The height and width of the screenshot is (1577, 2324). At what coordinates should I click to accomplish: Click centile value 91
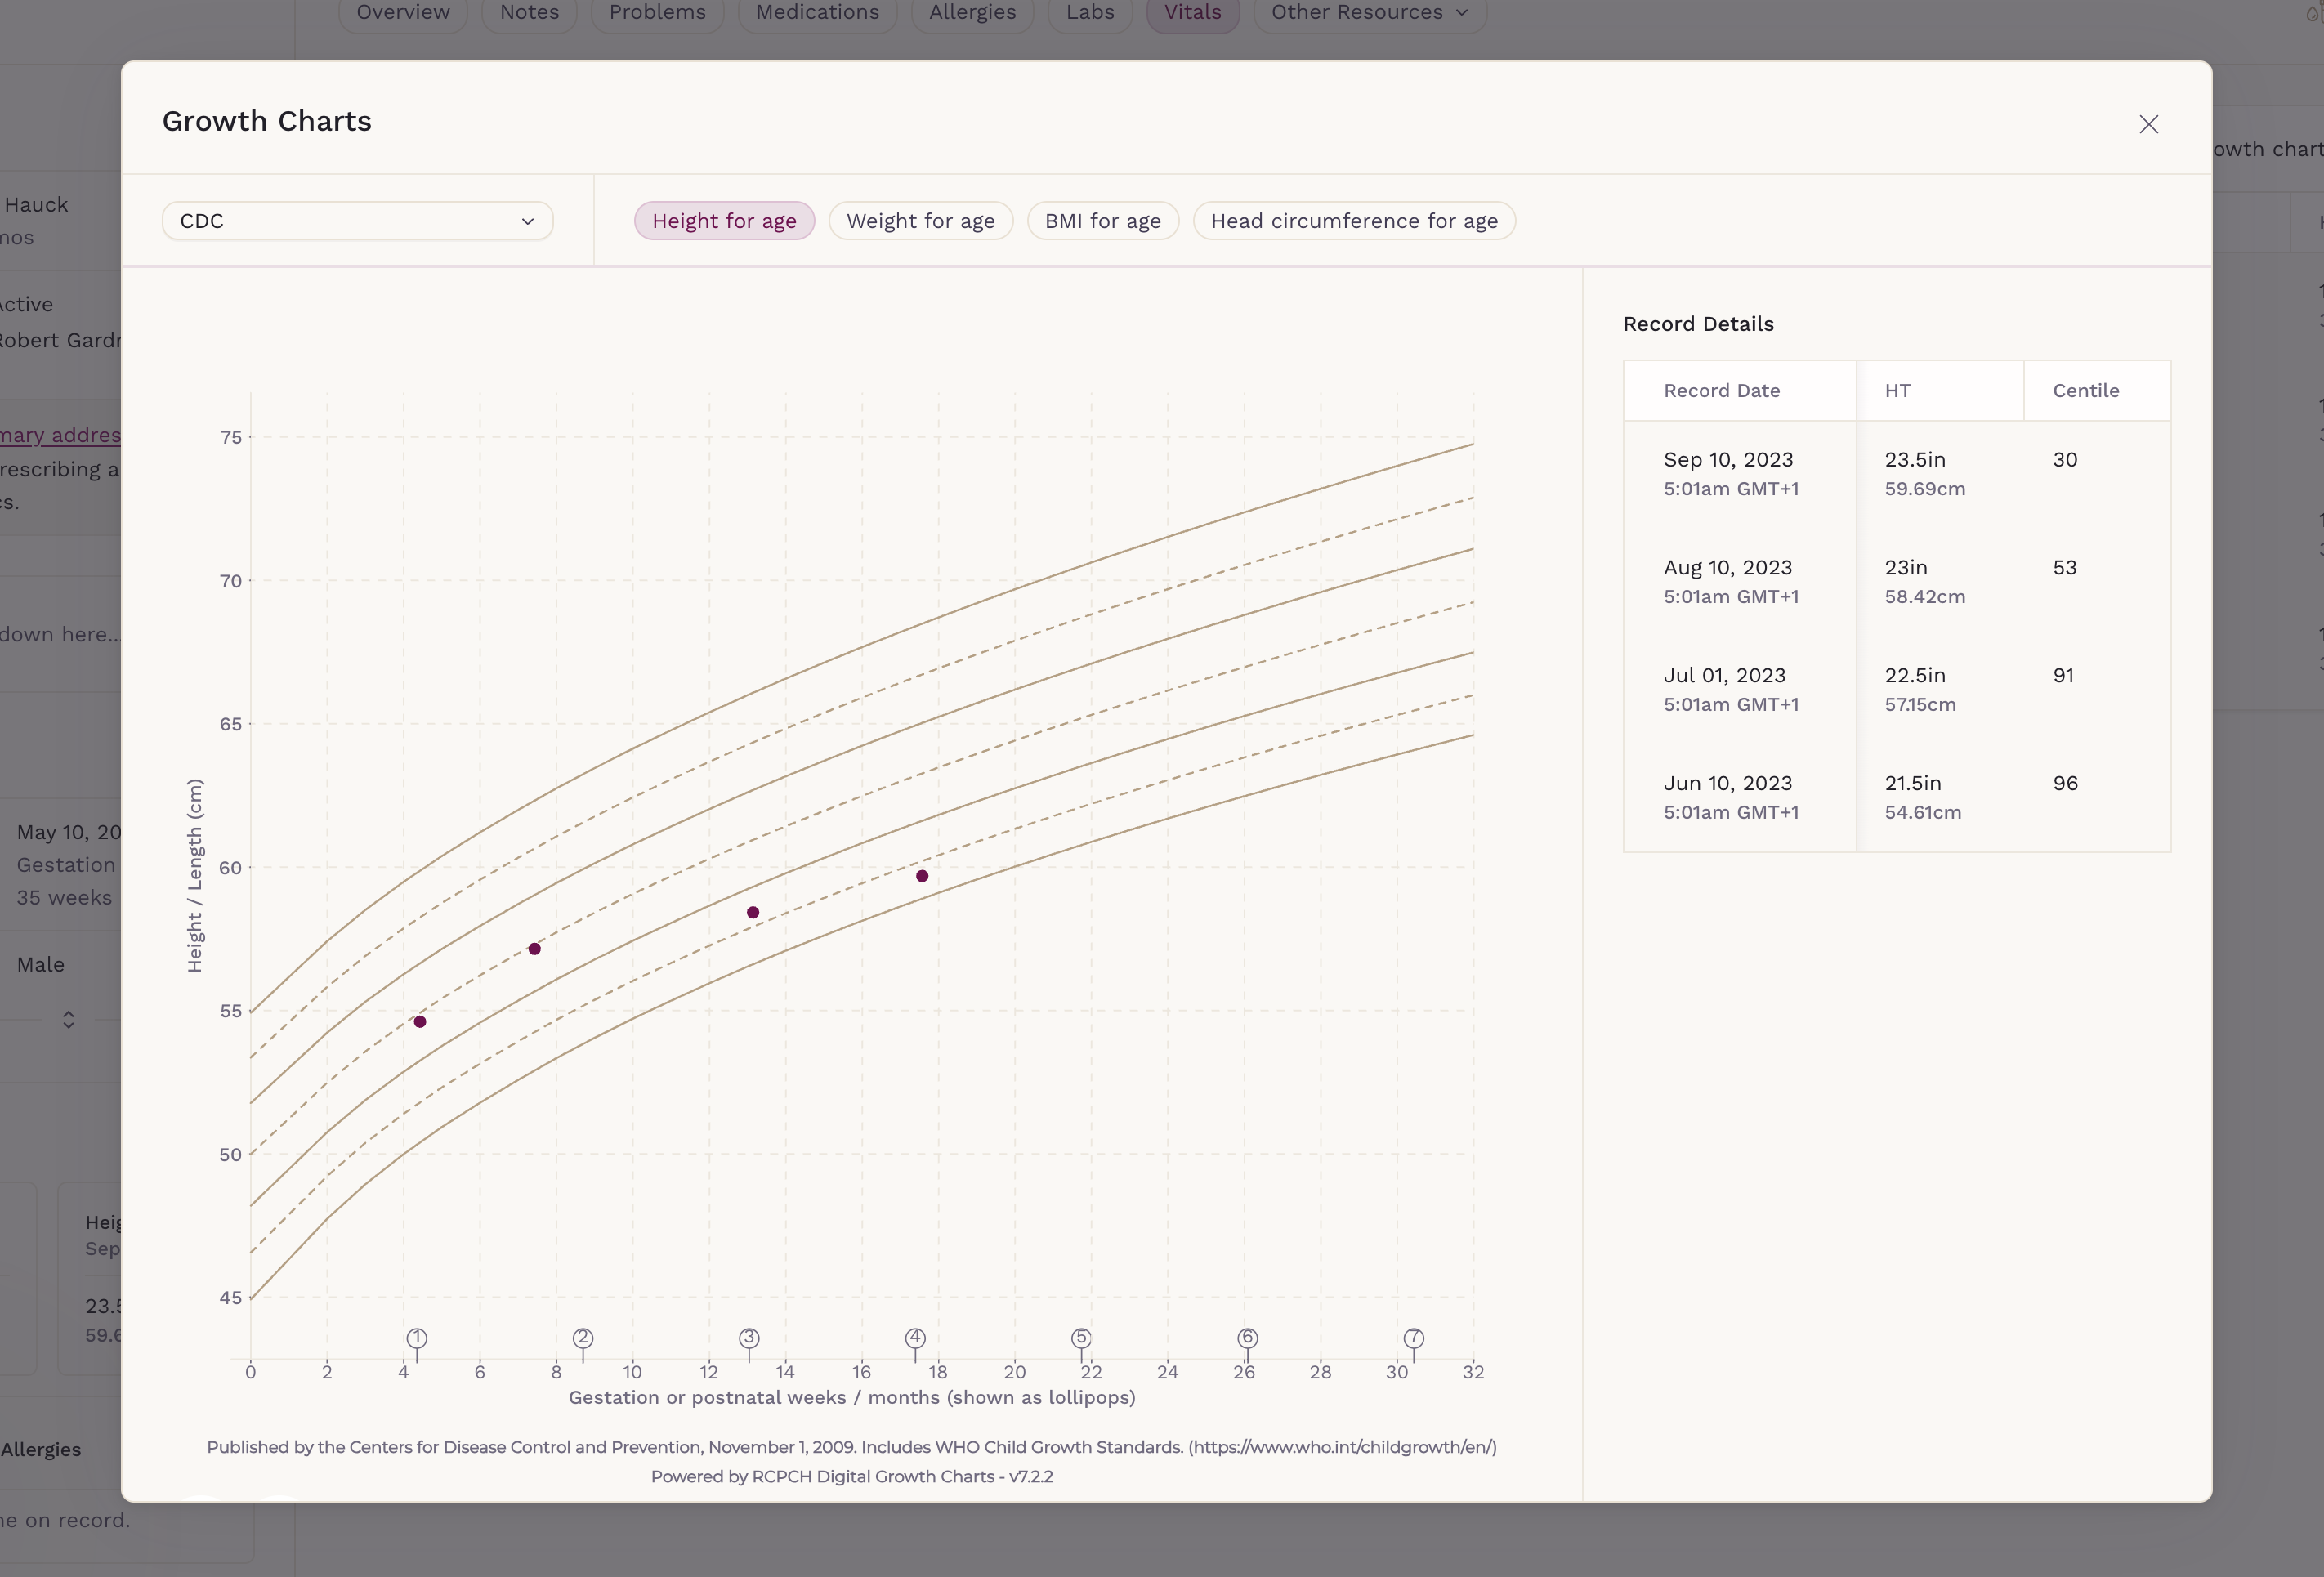pos(2063,676)
